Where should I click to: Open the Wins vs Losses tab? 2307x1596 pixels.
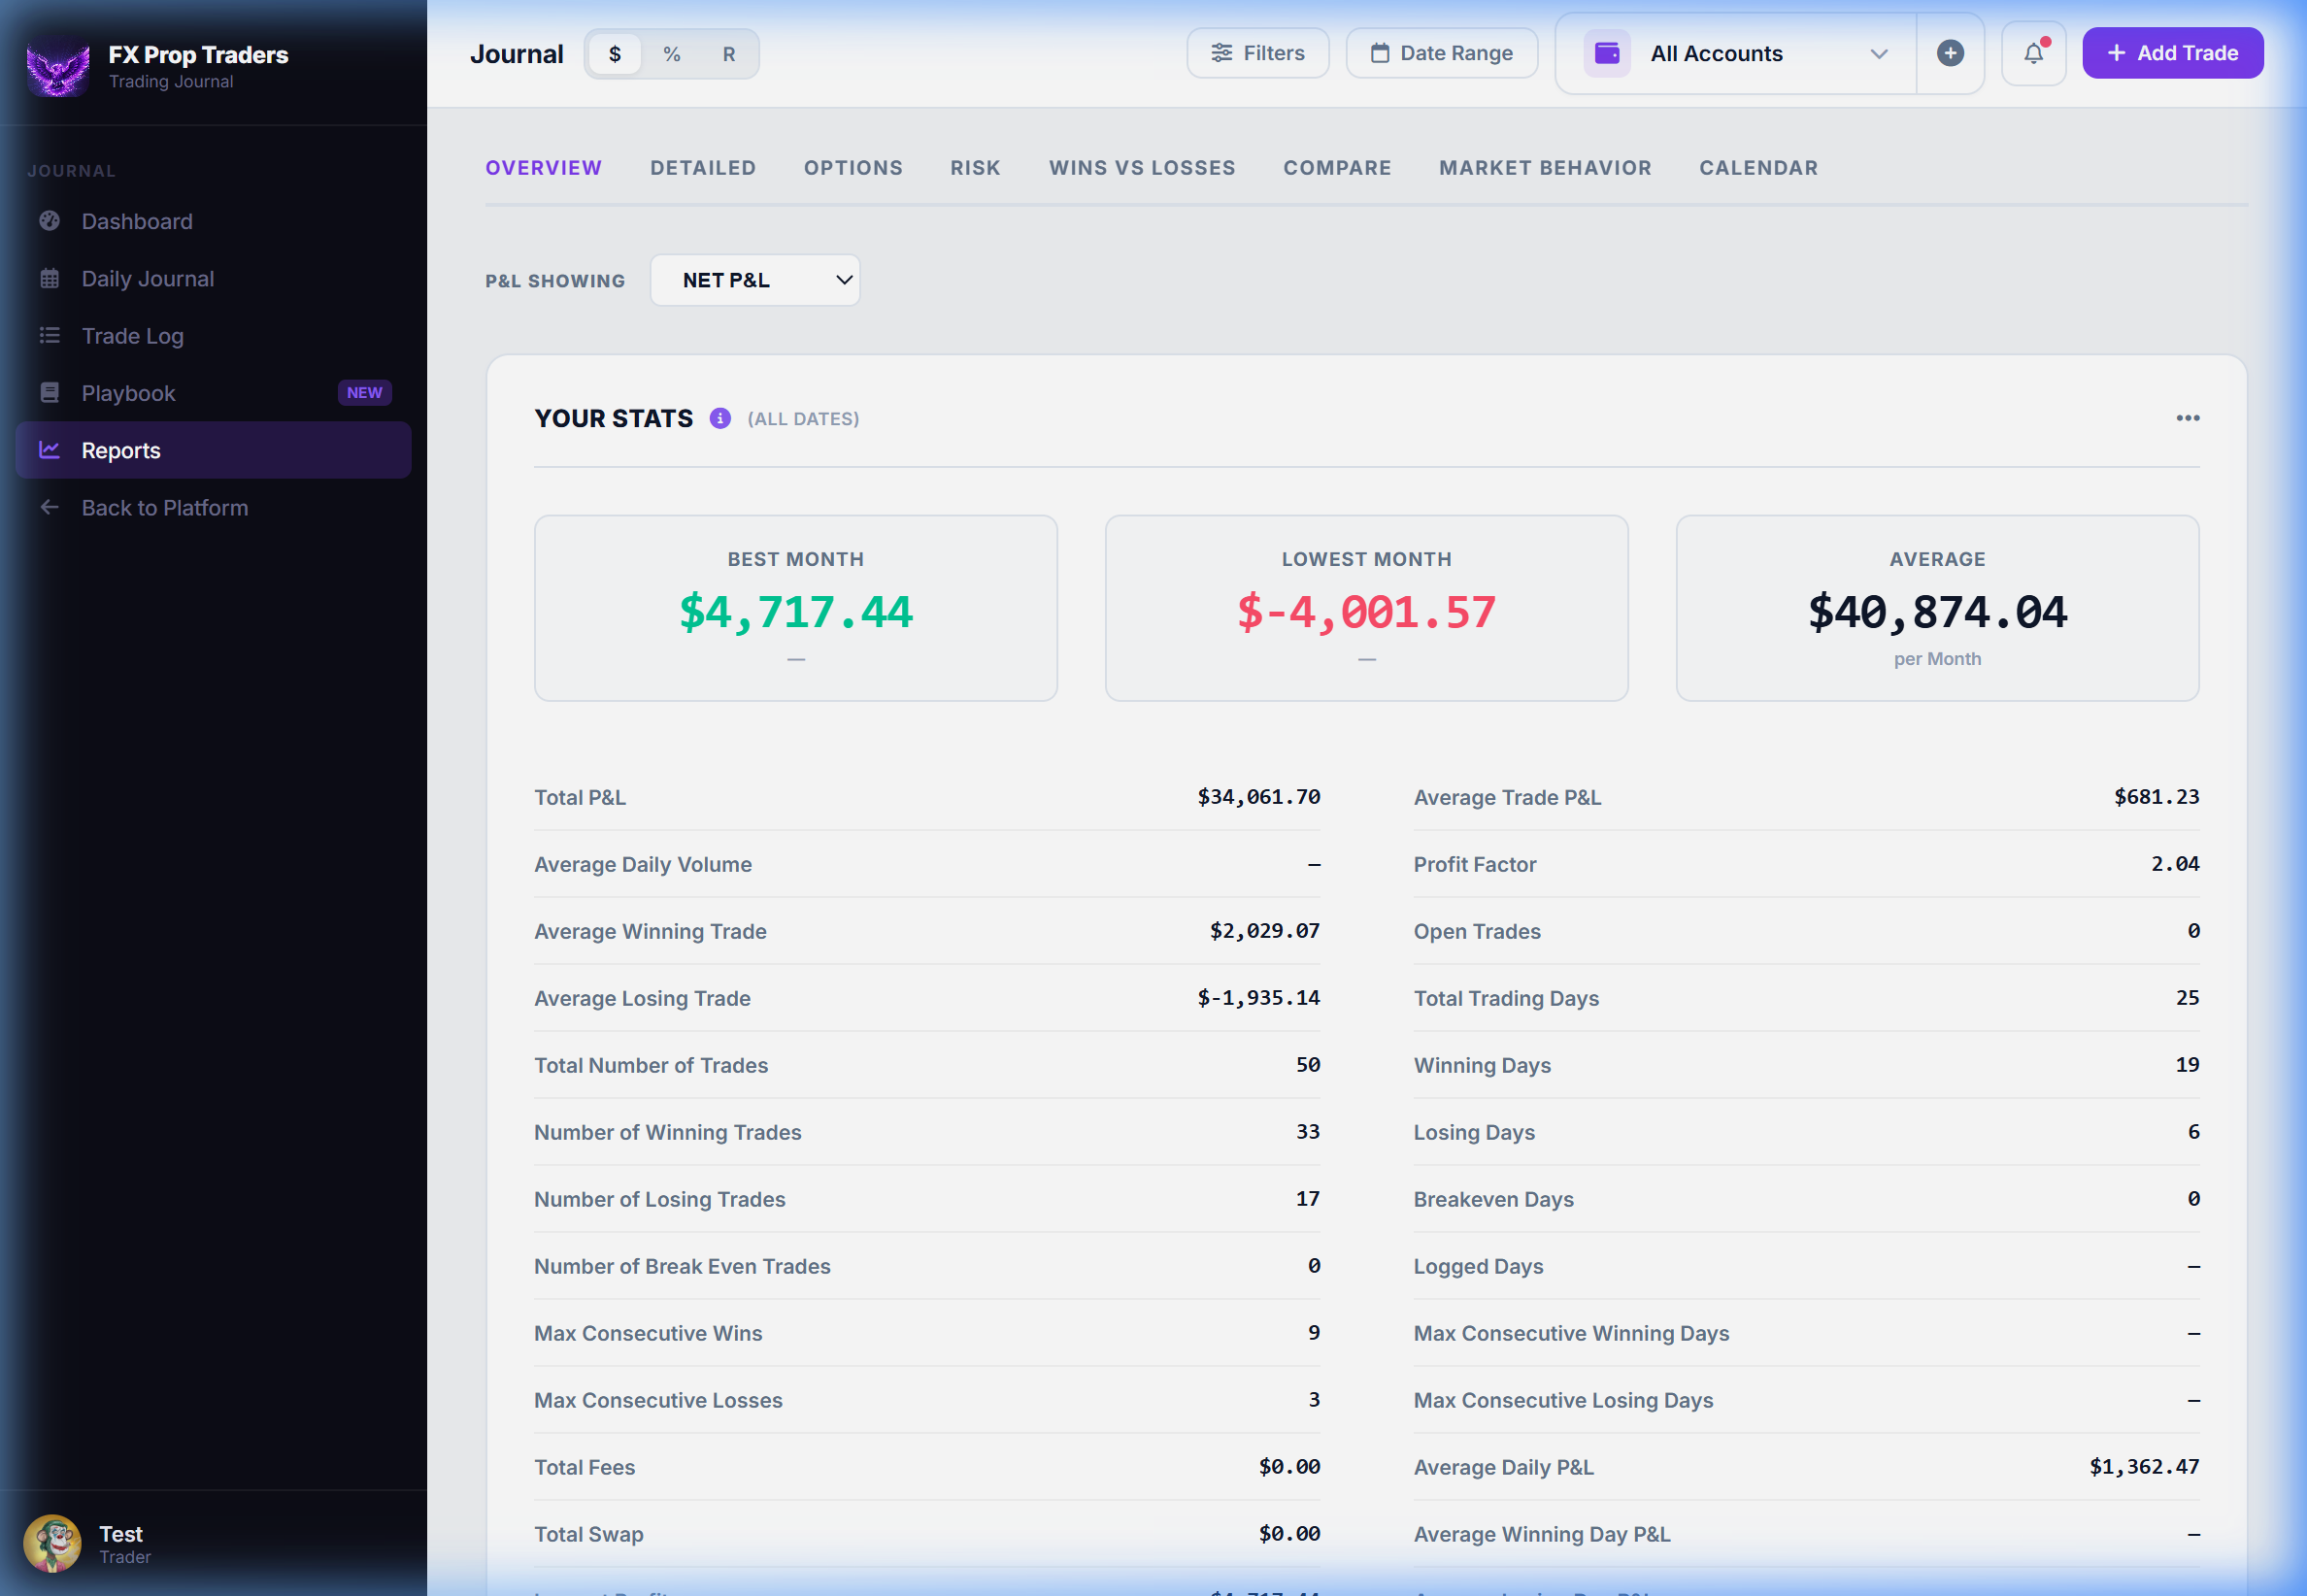tap(1142, 168)
